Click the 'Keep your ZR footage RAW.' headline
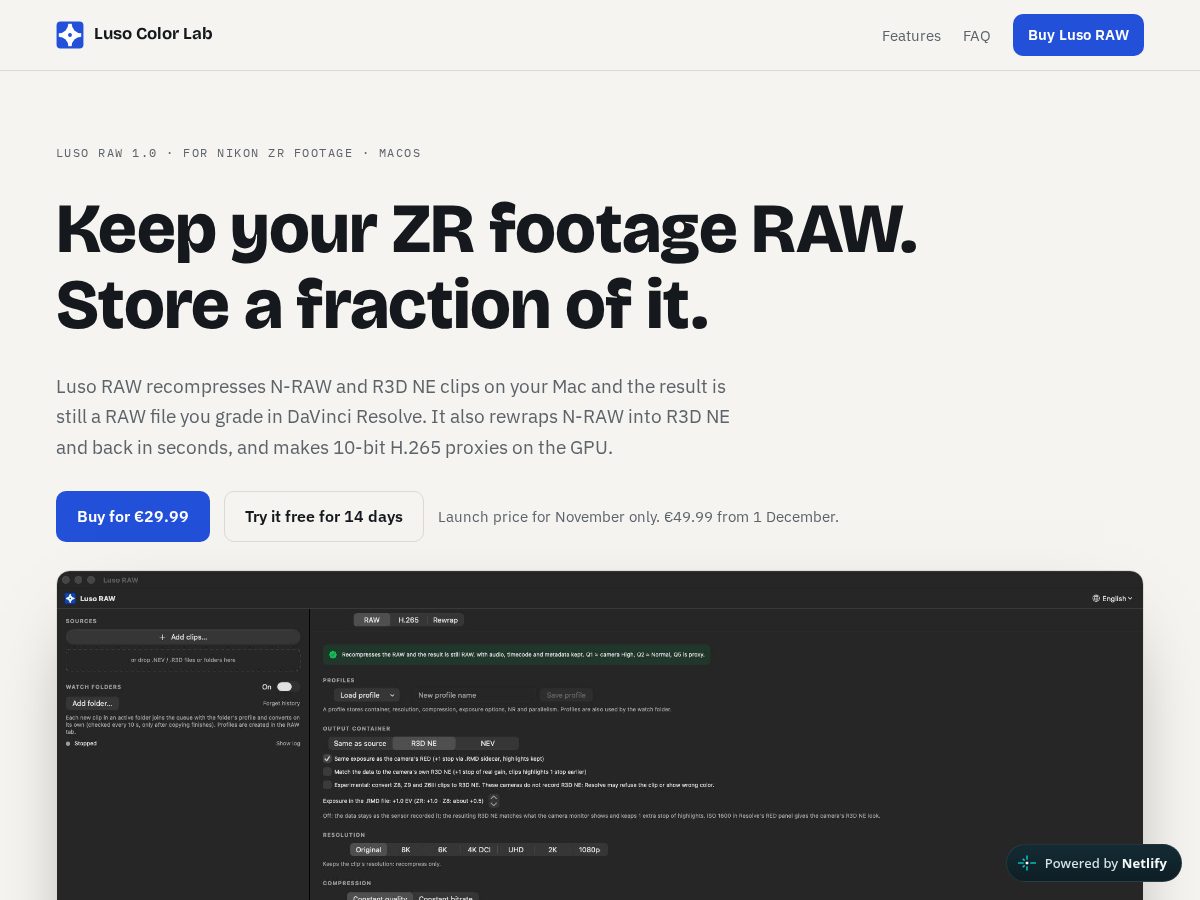Image resolution: width=1200 pixels, height=900 pixels. pyautogui.click(x=486, y=229)
